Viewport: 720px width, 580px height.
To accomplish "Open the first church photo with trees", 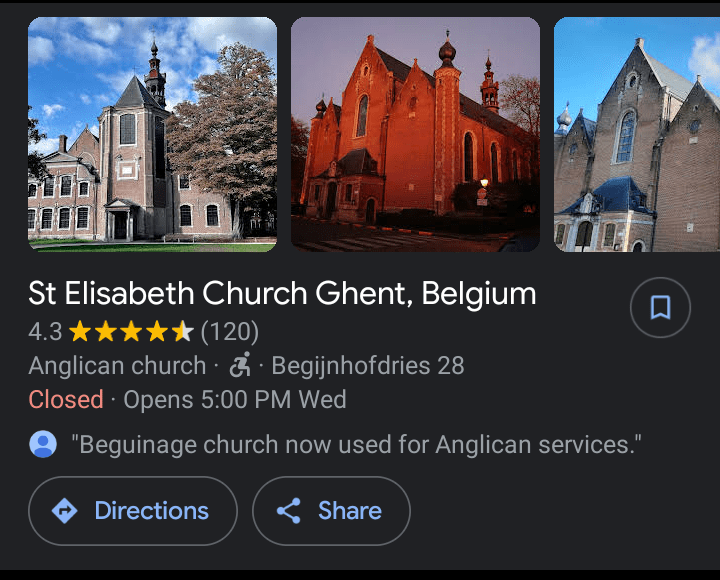I will pyautogui.click(x=152, y=133).
